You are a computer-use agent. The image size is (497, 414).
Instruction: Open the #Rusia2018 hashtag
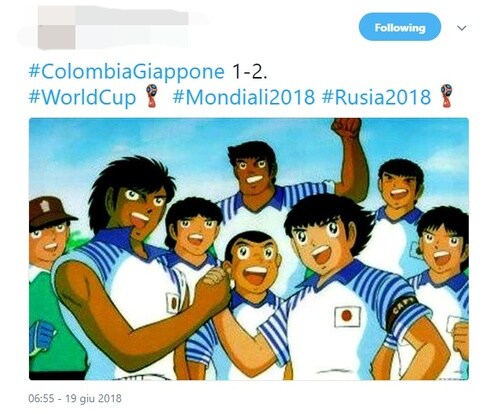click(377, 97)
